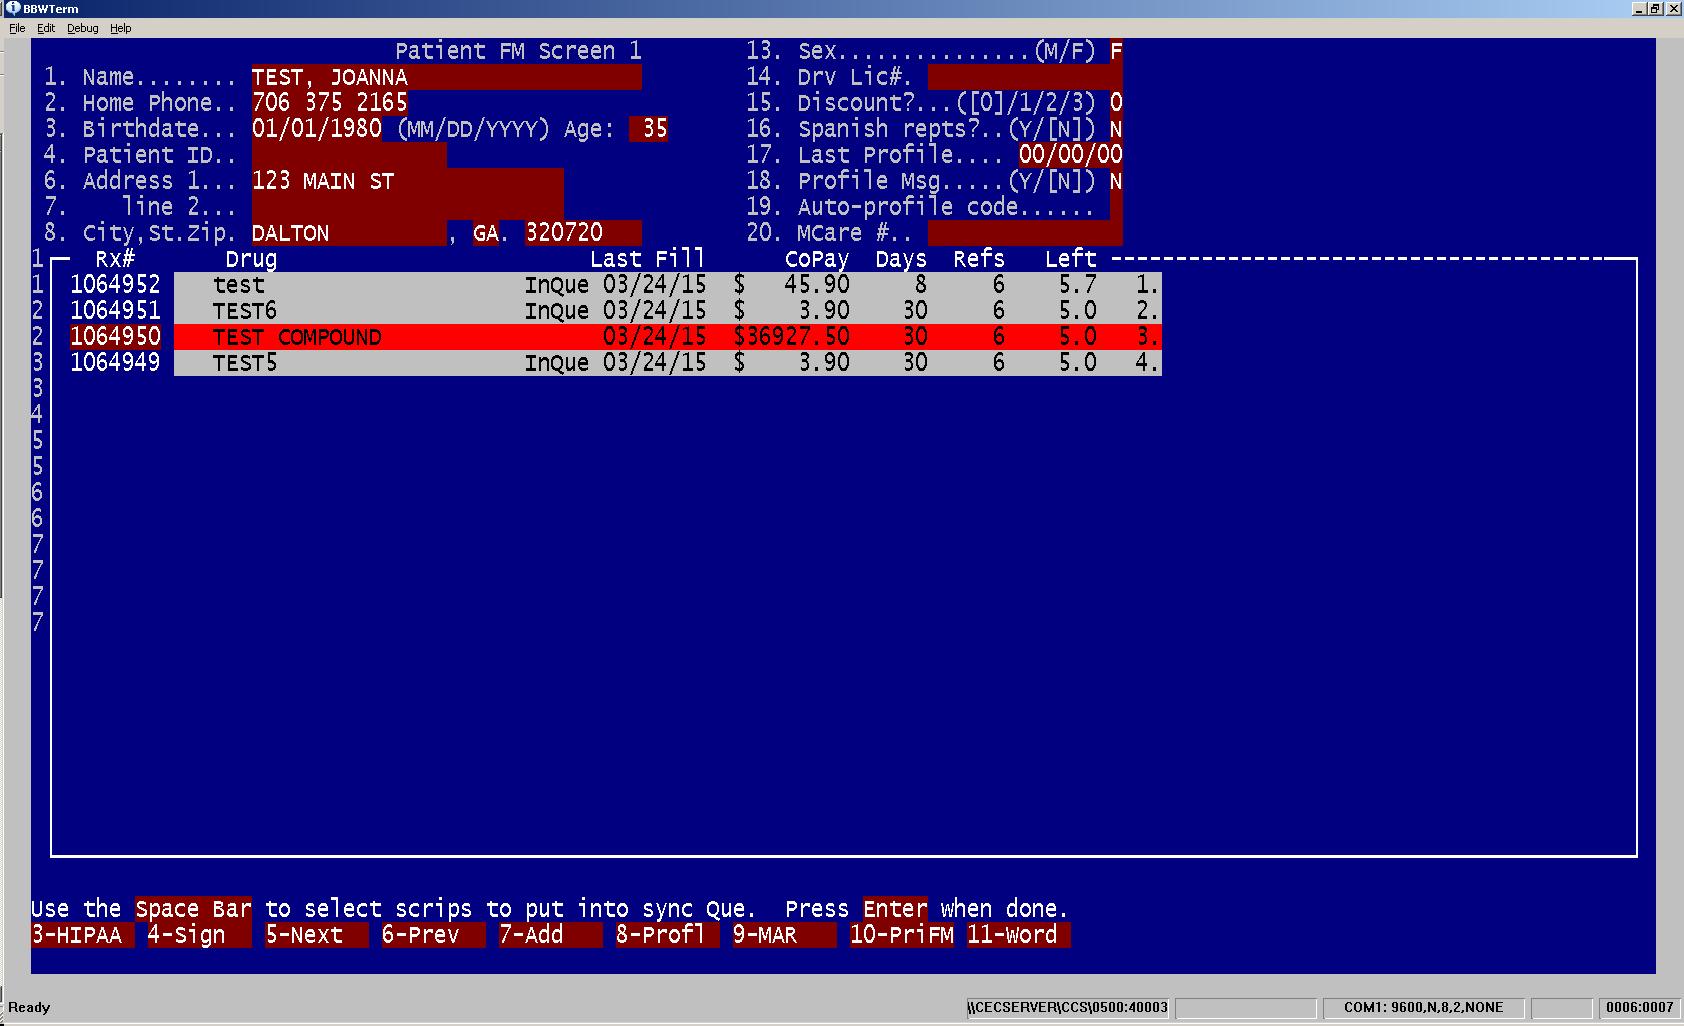1684x1026 pixels.
Task: Click the Enter key hint
Action: (x=895, y=909)
